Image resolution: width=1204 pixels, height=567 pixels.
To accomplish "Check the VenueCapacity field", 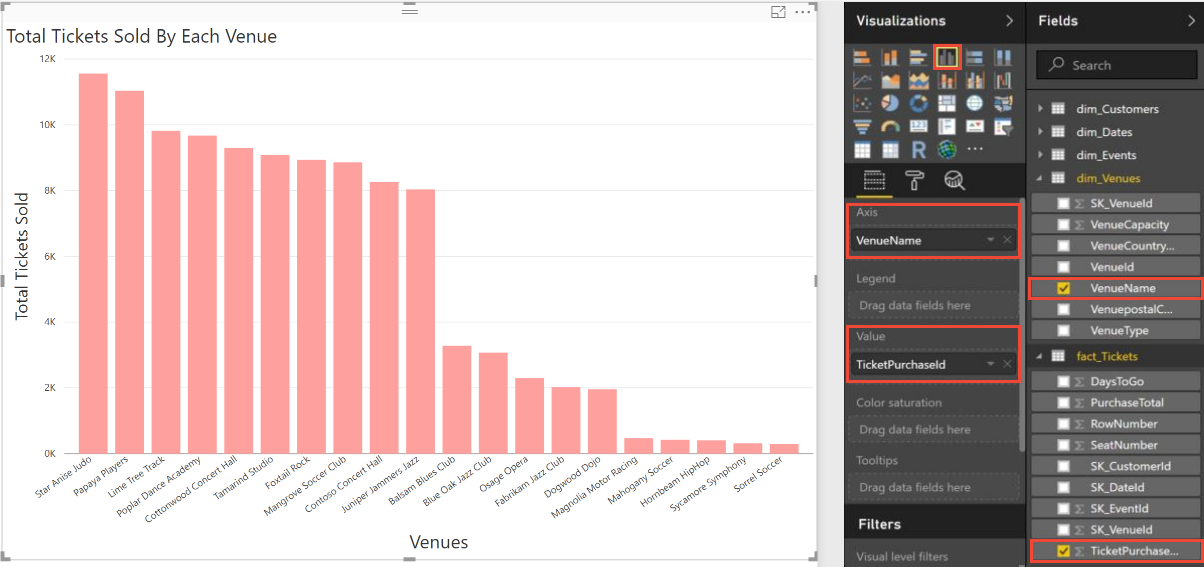I will (x=1063, y=224).
